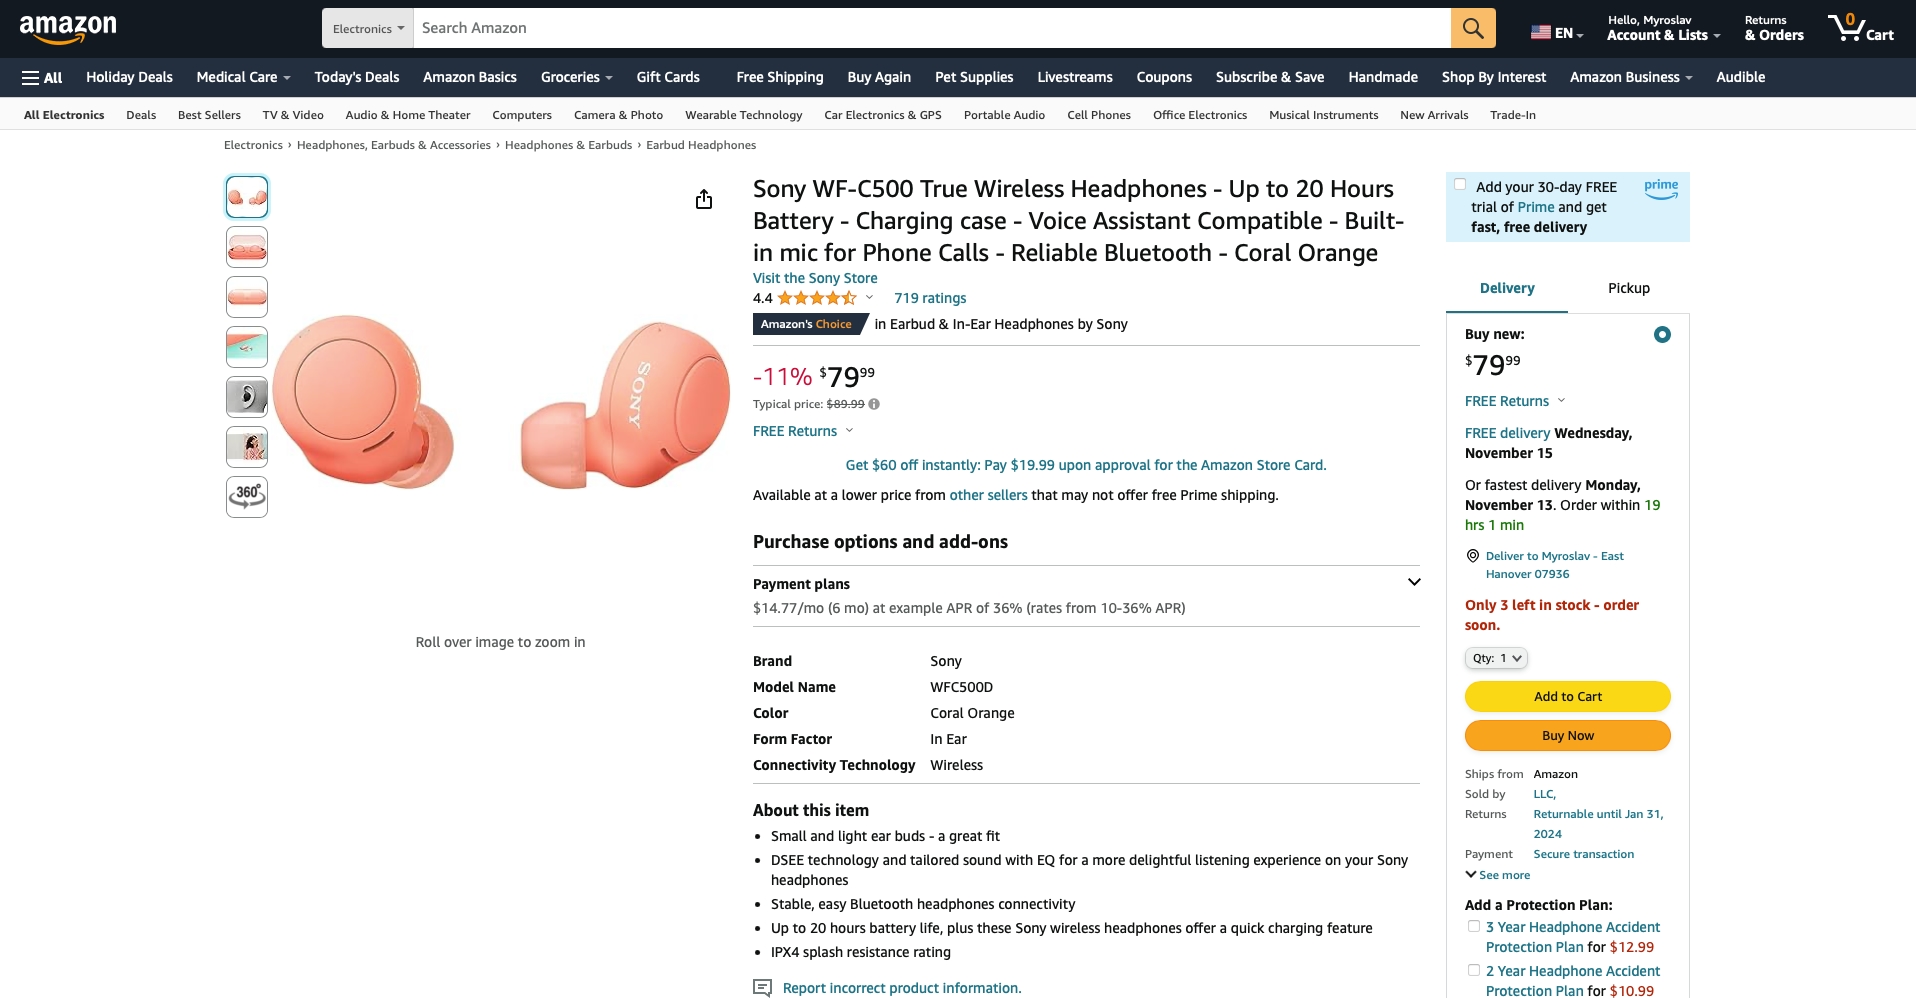The width and height of the screenshot is (1916, 998).
Task: Check the Prime 30-day free trial box
Action: pyautogui.click(x=1460, y=185)
